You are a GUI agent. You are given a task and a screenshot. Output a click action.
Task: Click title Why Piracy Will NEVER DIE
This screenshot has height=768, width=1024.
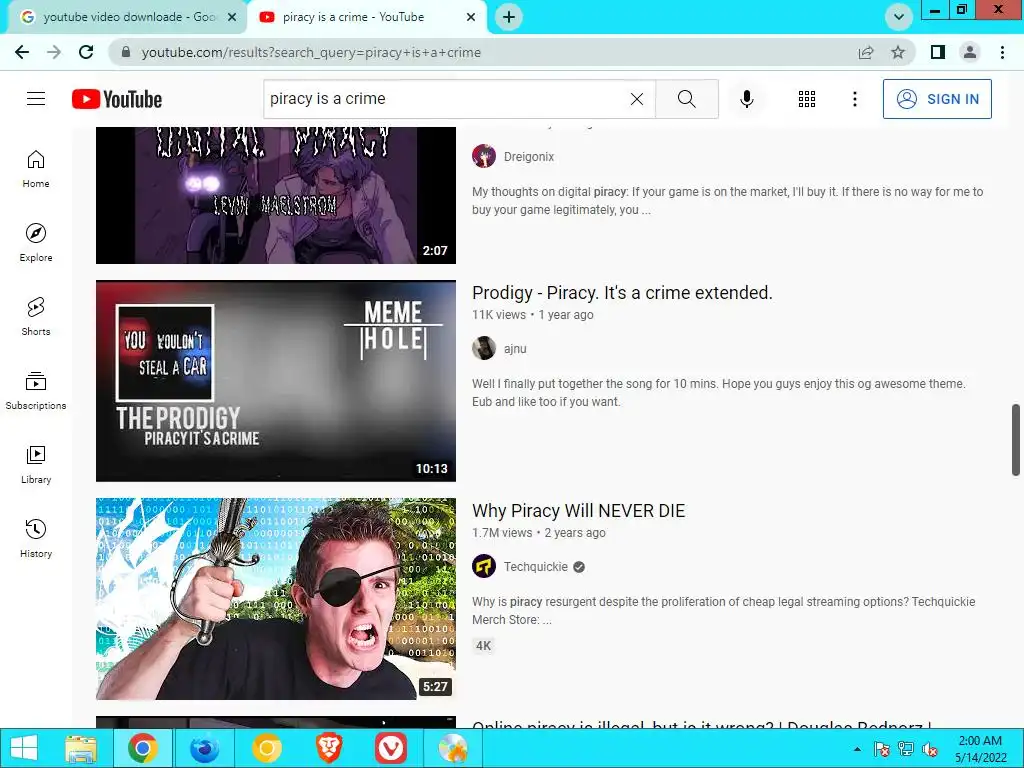click(x=579, y=511)
